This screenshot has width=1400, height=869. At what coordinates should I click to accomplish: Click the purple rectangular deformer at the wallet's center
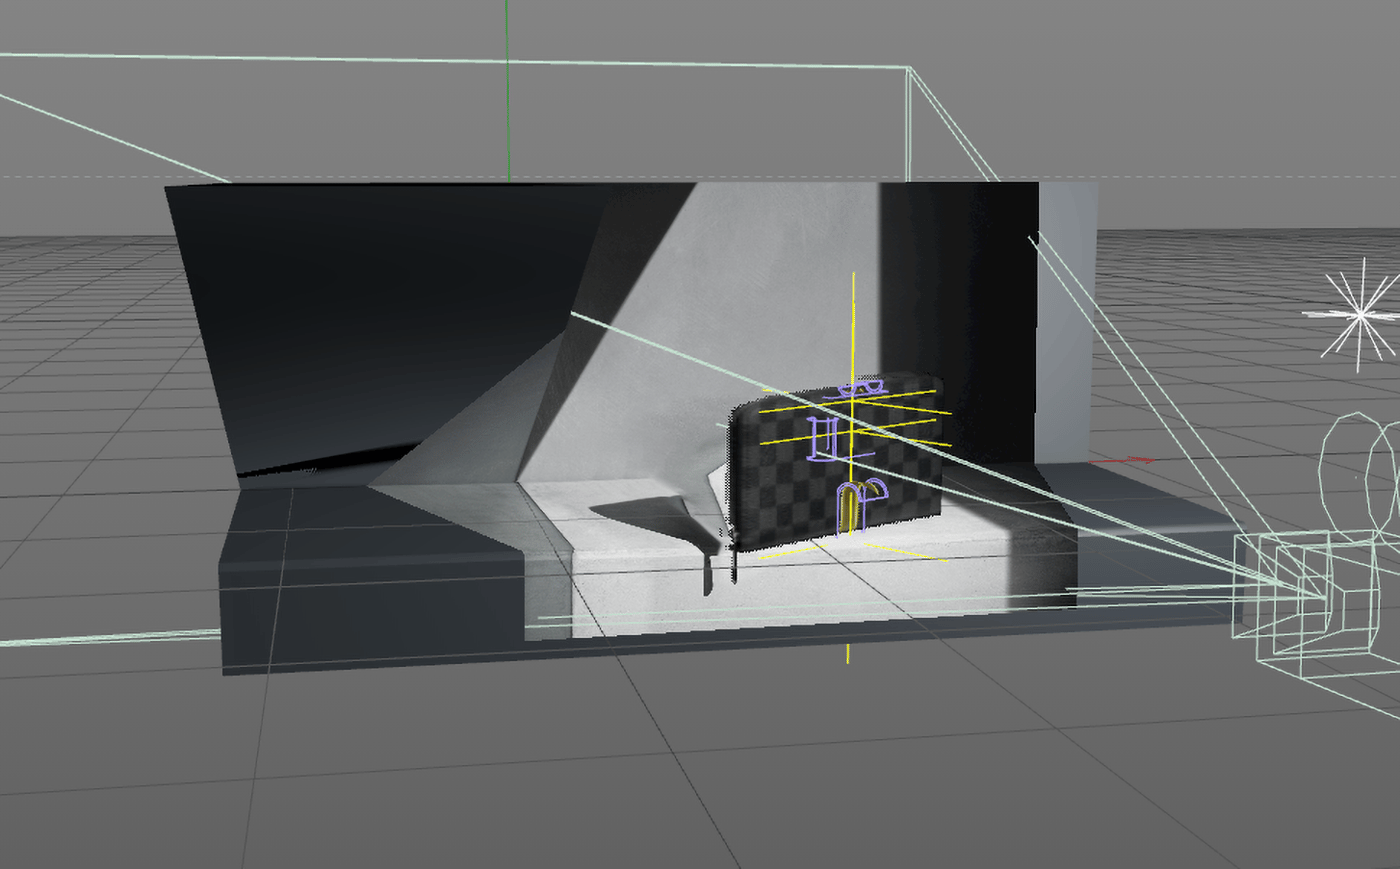click(826, 440)
